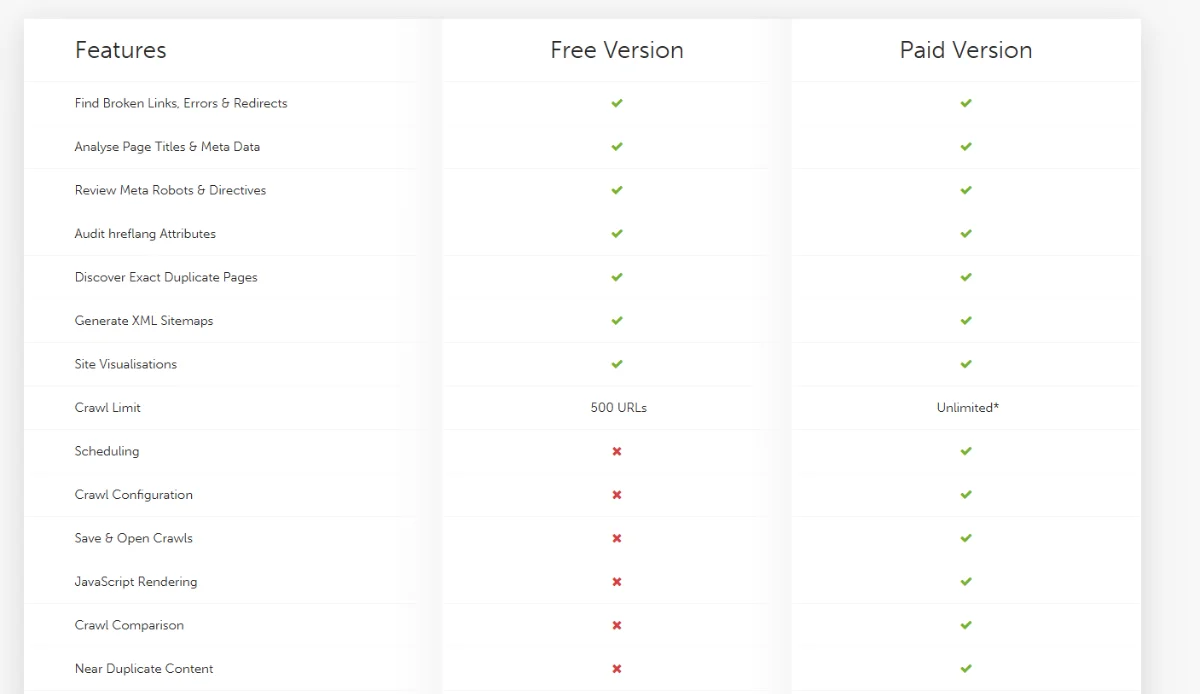Click Paid Version checkmark for Review Meta Robots
Image resolution: width=1200 pixels, height=694 pixels.
966,190
